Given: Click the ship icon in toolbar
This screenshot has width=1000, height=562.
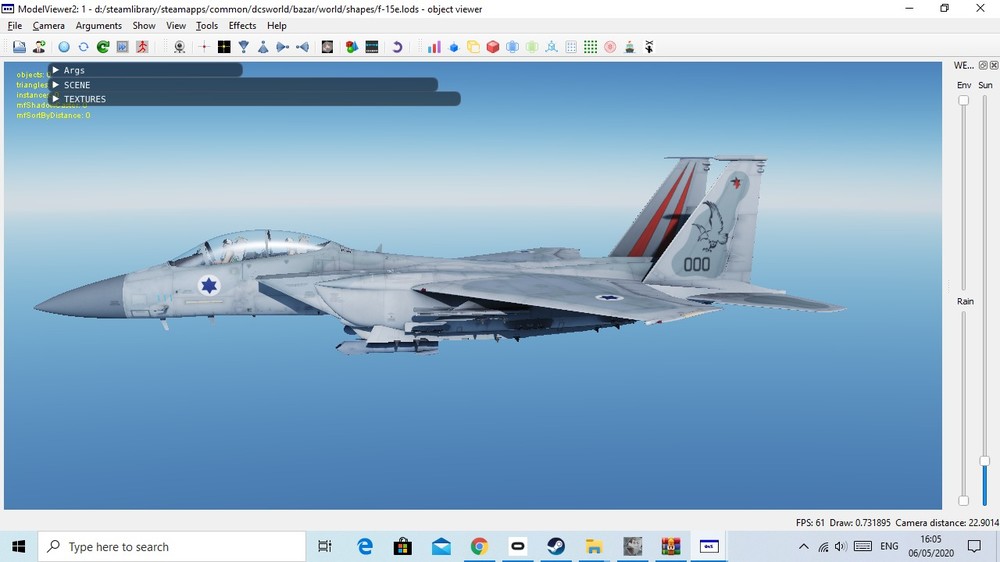Looking at the screenshot, I should click(x=629, y=47).
